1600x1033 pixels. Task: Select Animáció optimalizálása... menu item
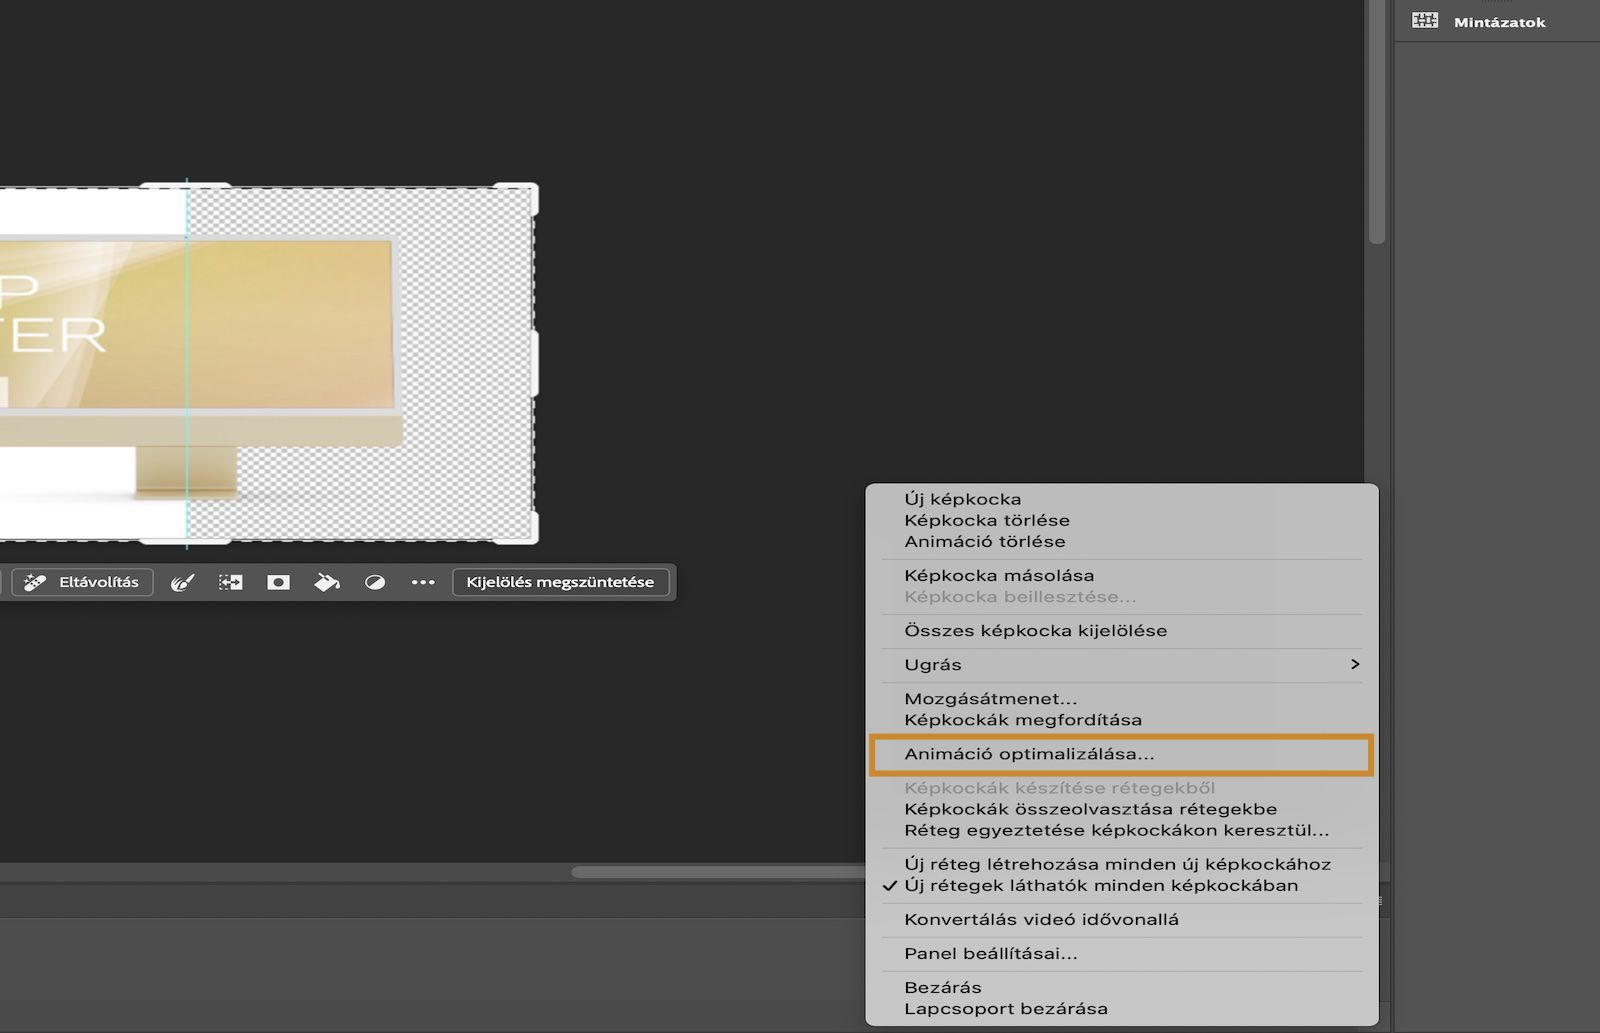[x=1122, y=754]
